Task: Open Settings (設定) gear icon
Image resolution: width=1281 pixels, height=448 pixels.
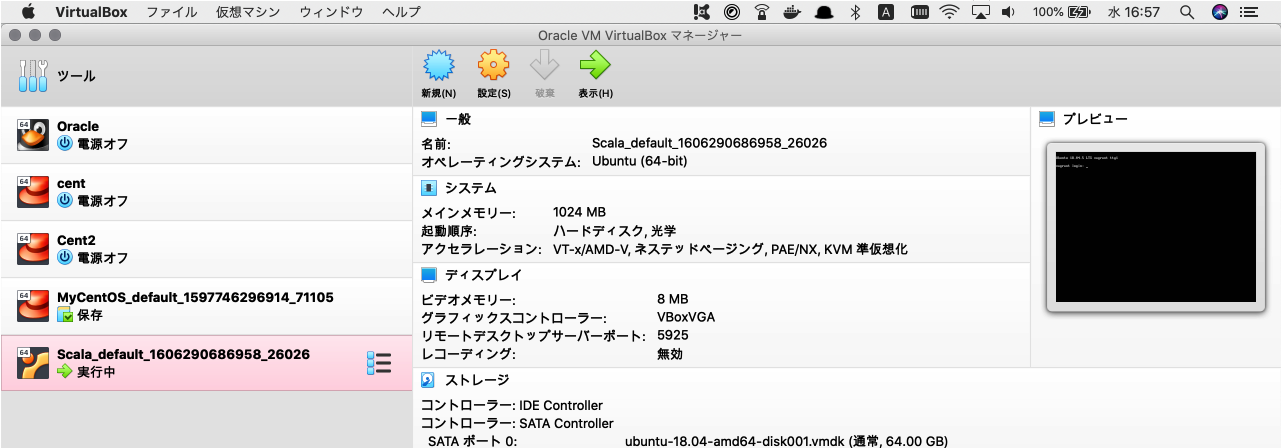Action: 493,66
